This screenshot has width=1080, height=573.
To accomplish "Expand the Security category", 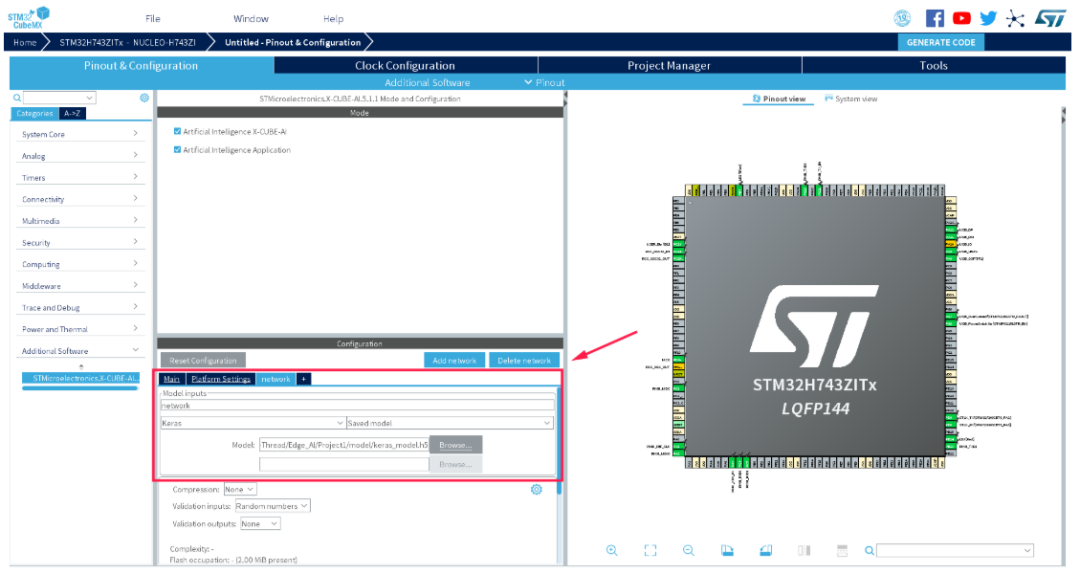I will [79, 242].
